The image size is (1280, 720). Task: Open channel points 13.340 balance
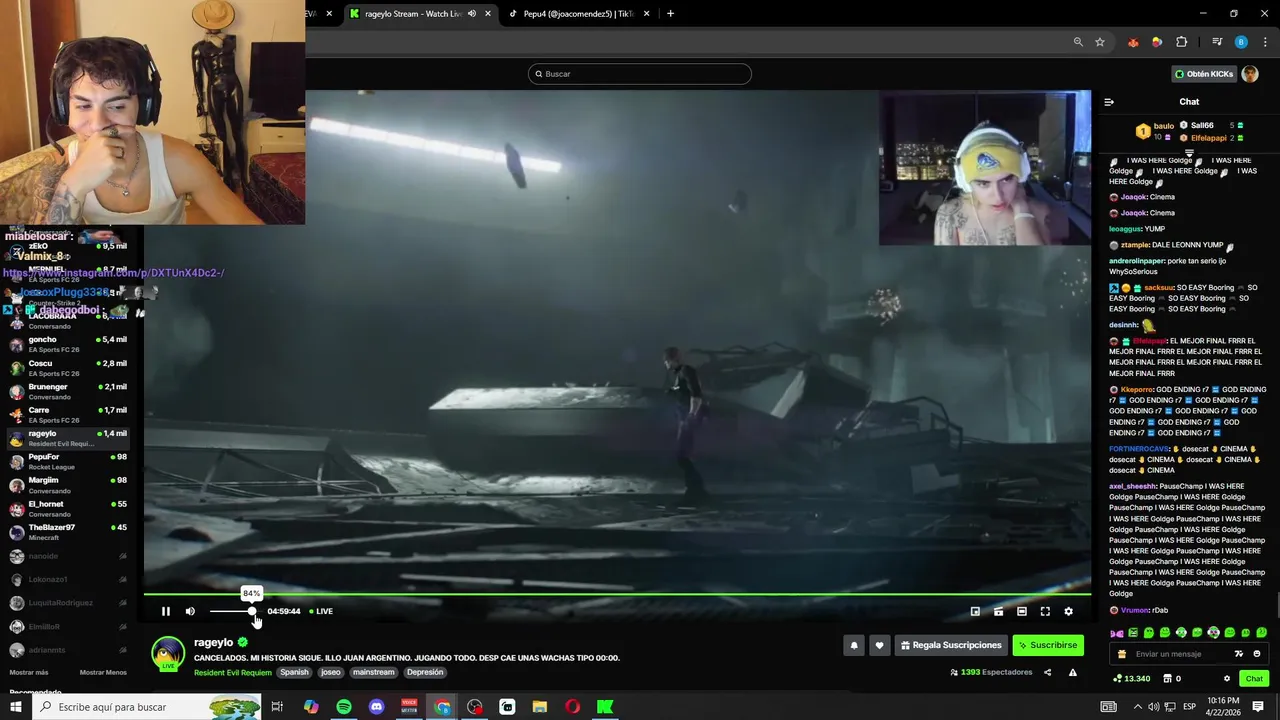coord(1131,679)
